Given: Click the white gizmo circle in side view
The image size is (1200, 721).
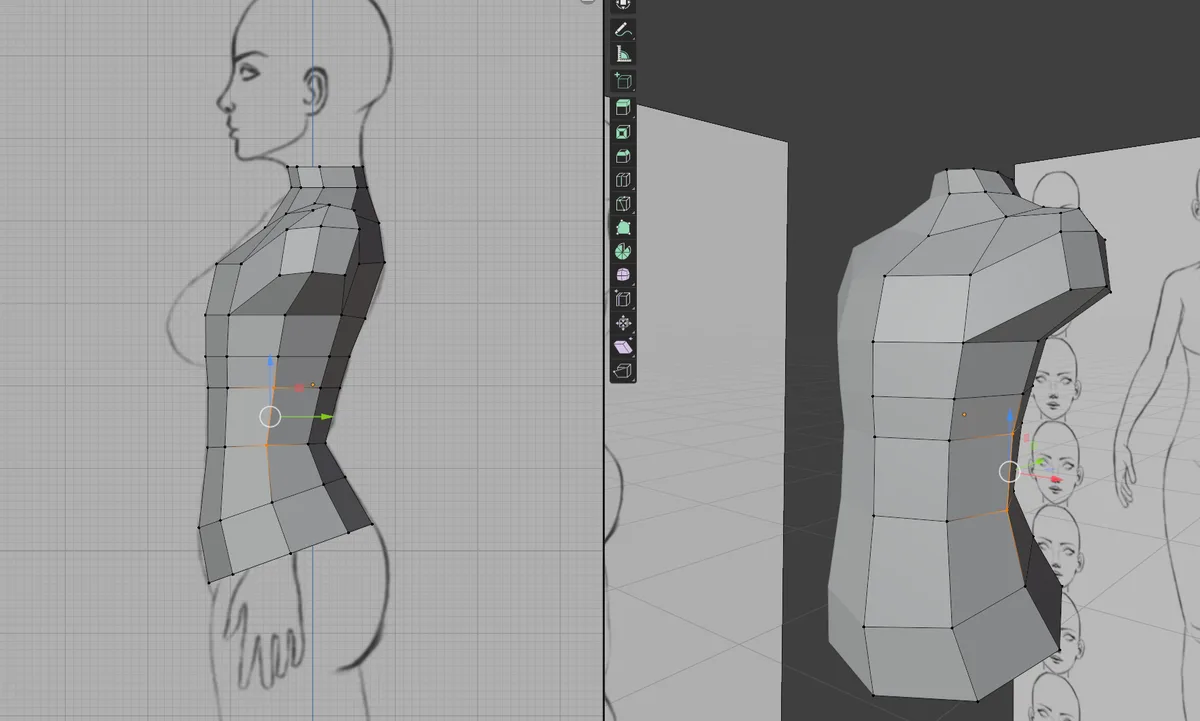Looking at the screenshot, I should click(270, 417).
